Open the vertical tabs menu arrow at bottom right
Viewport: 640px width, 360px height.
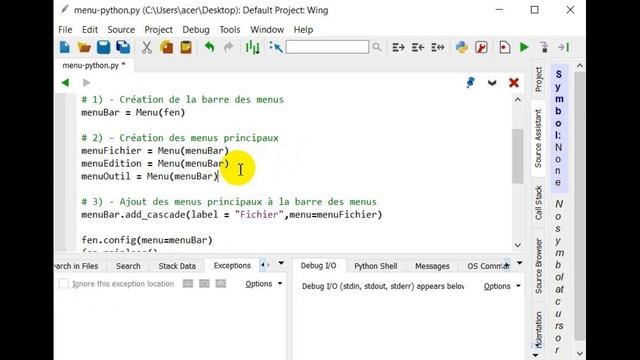(535, 355)
